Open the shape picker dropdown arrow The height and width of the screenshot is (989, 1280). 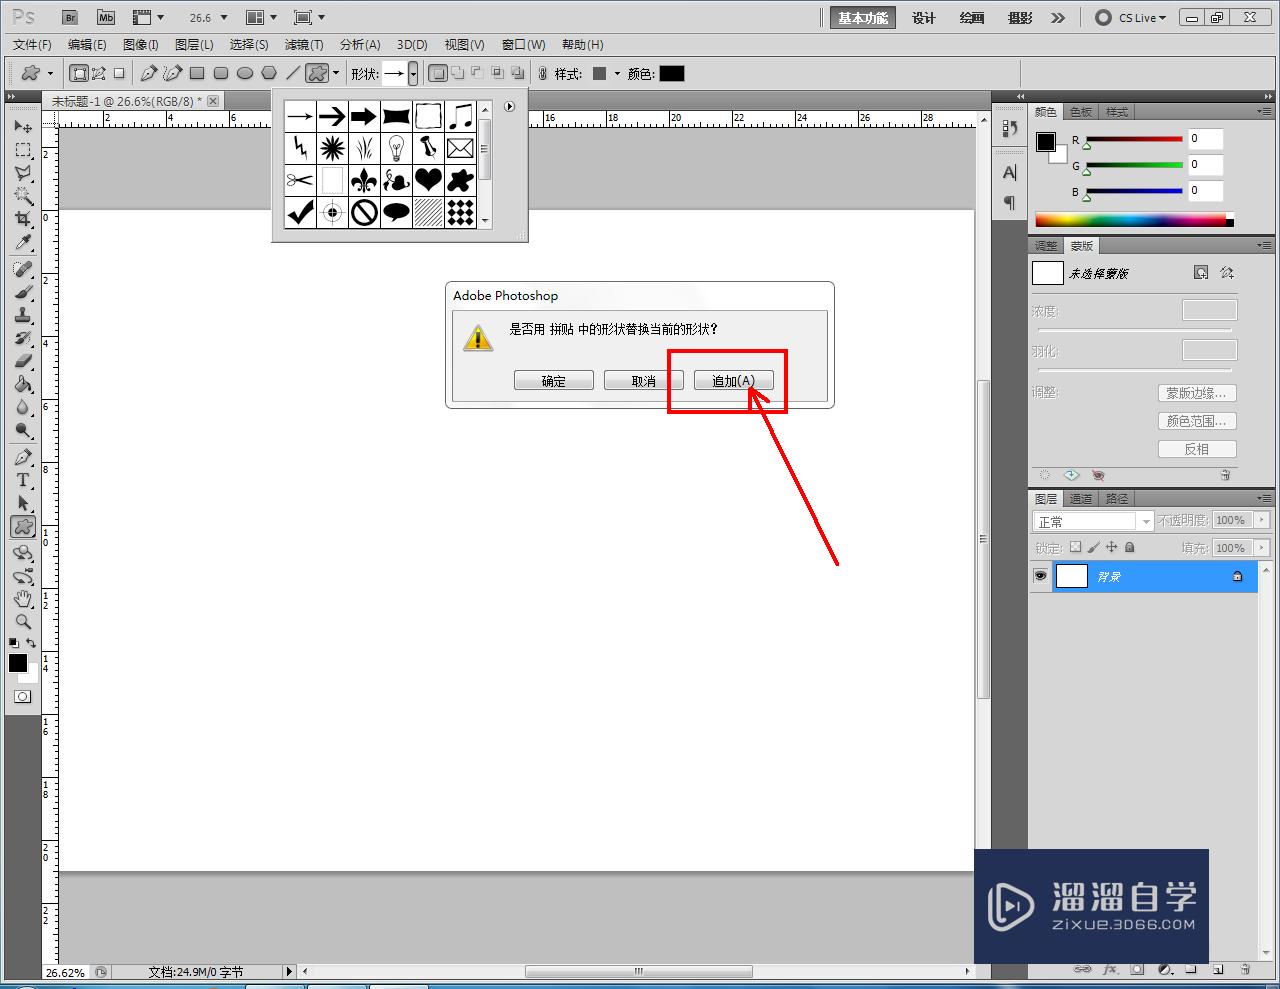pos(413,74)
